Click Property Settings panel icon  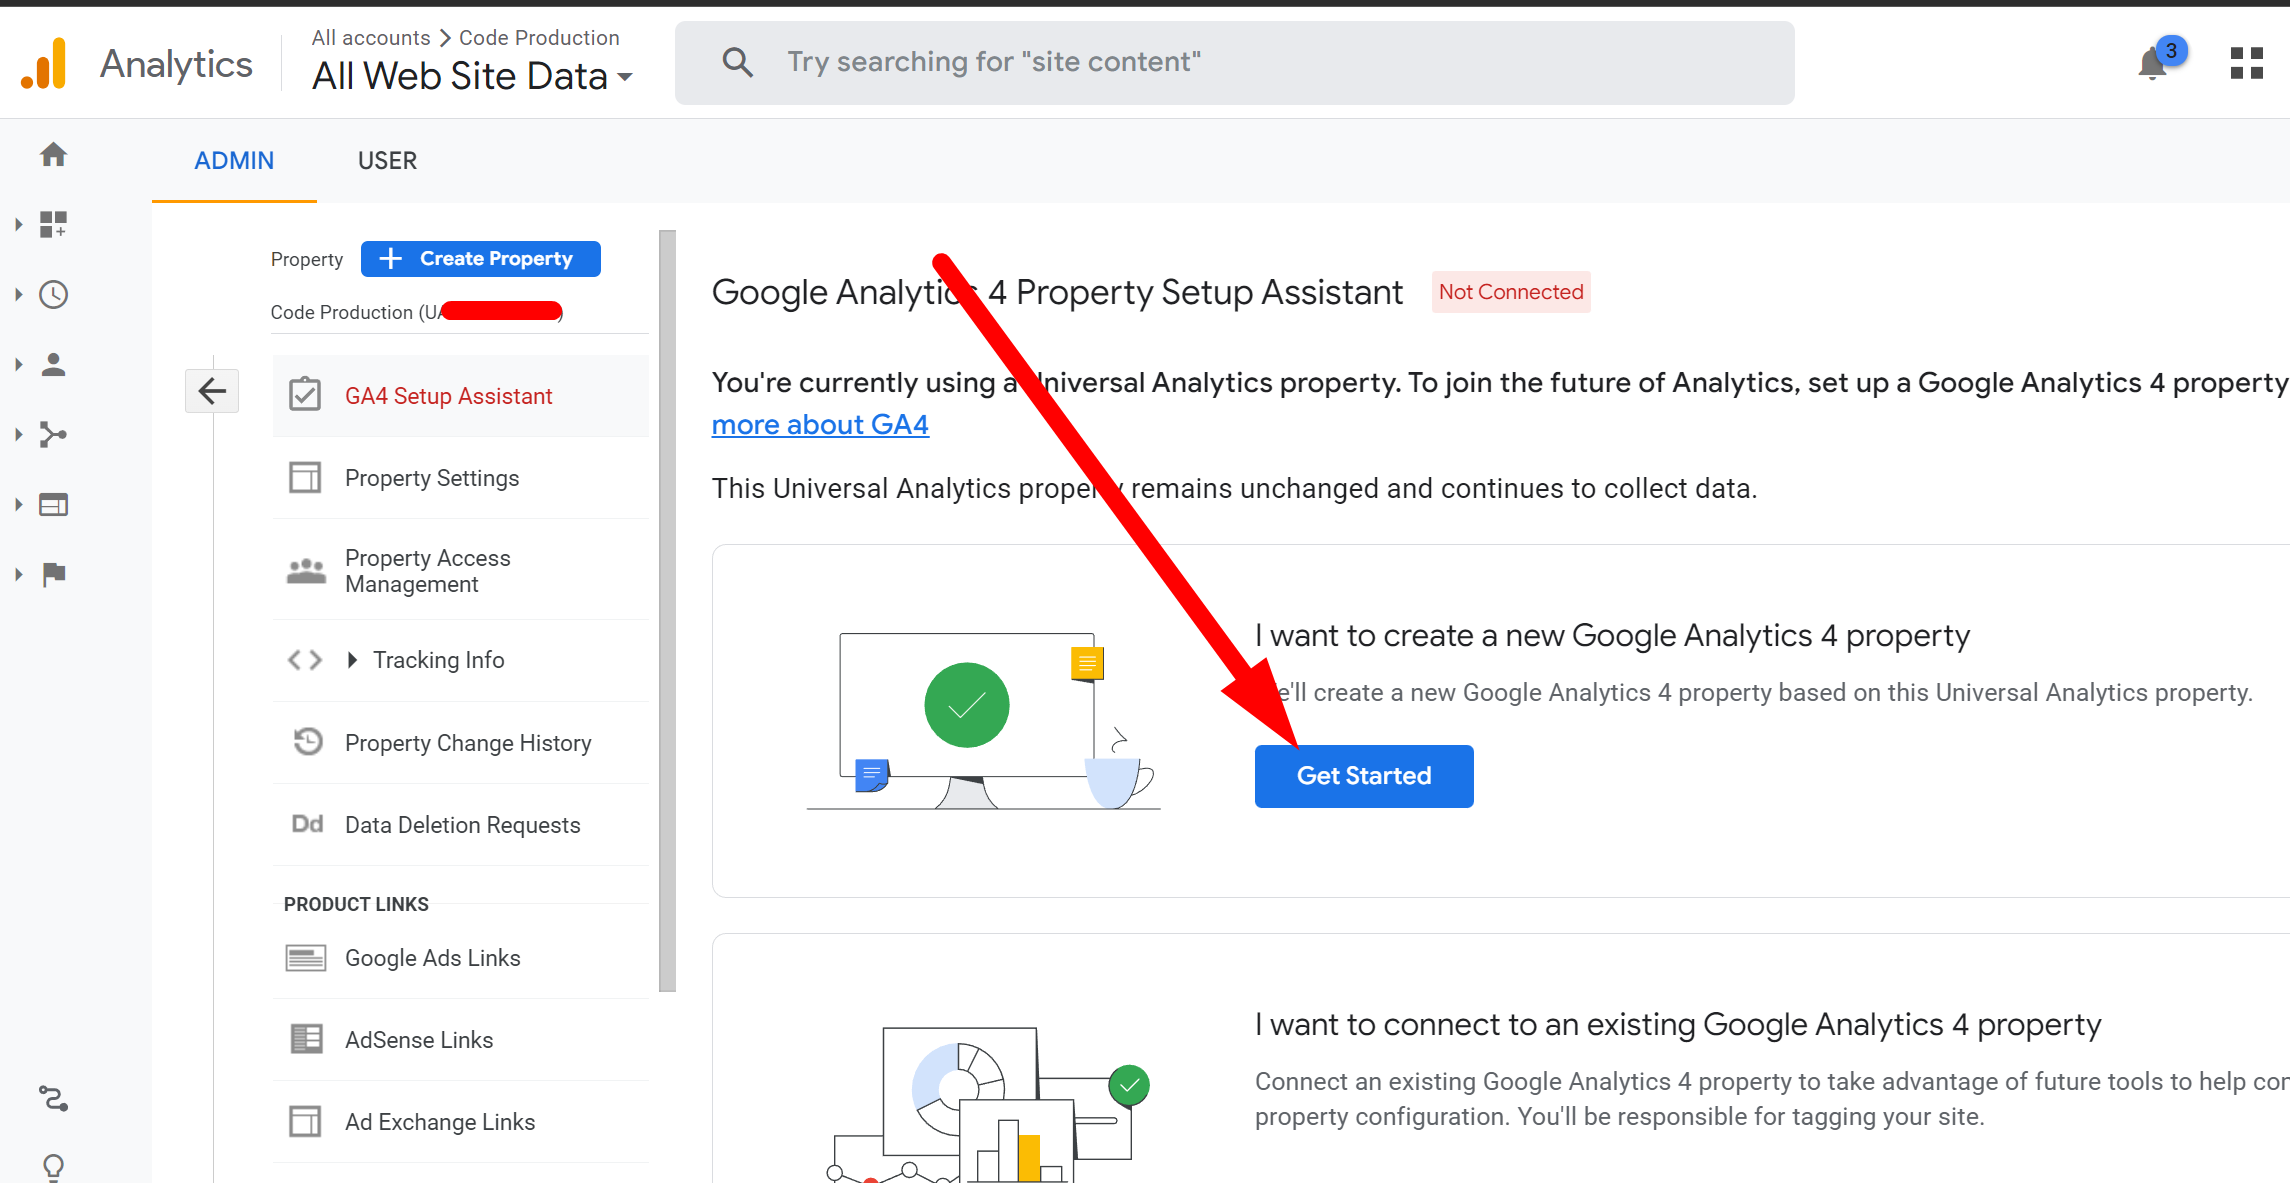click(305, 477)
